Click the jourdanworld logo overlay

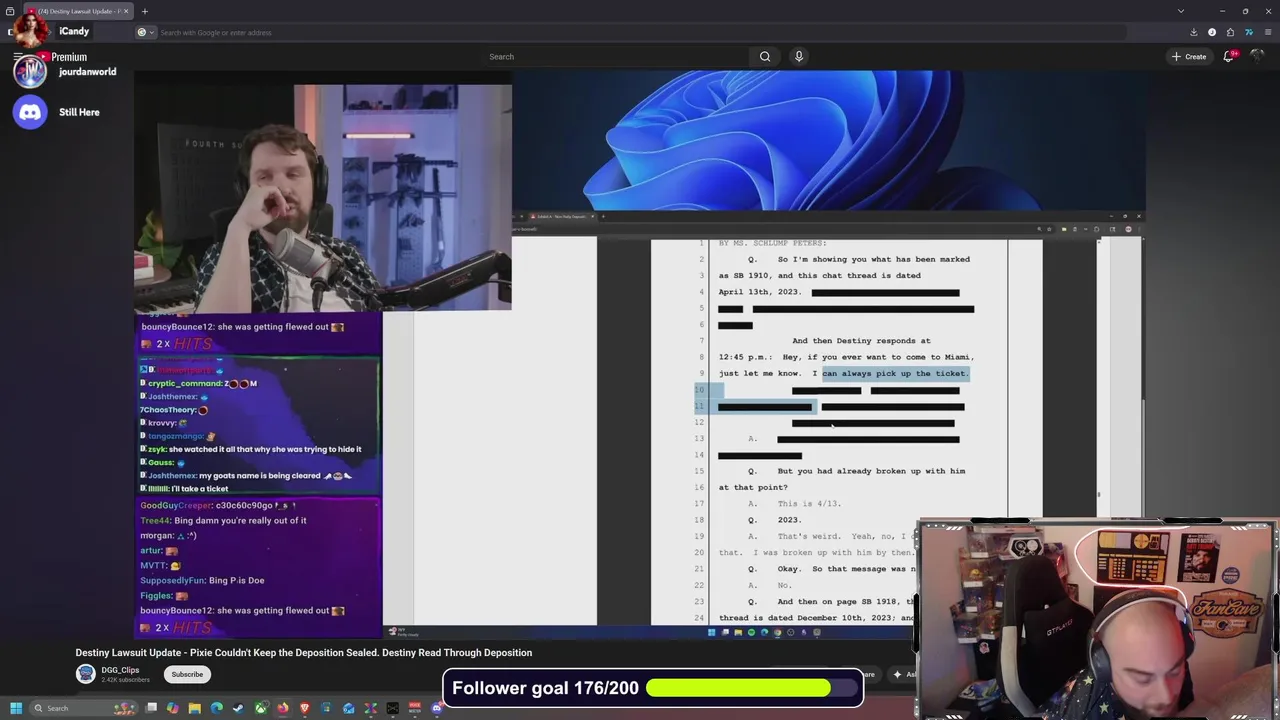[30, 71]
